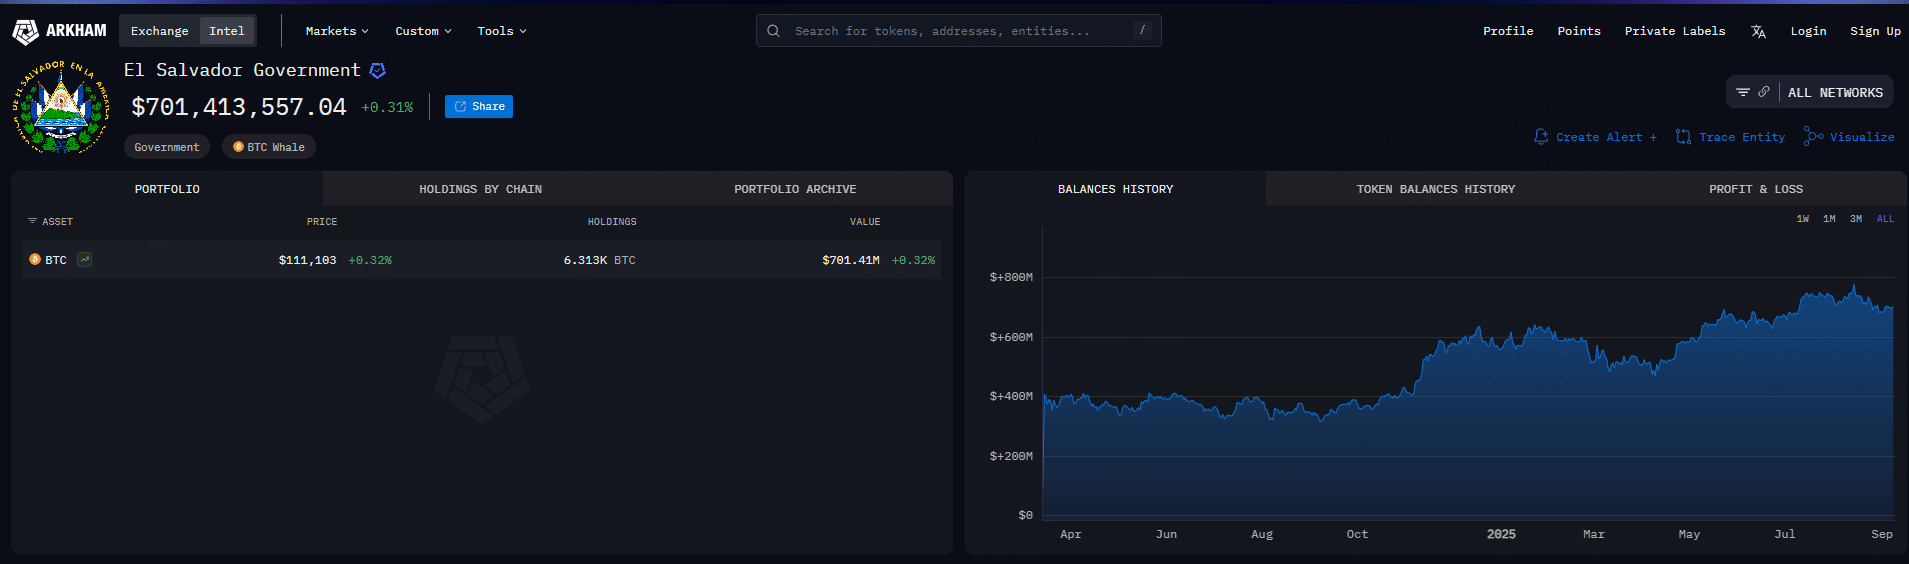Click the $701.41M value cell
The height and width of the screenshot is (564, 1909).
point(851,260)
